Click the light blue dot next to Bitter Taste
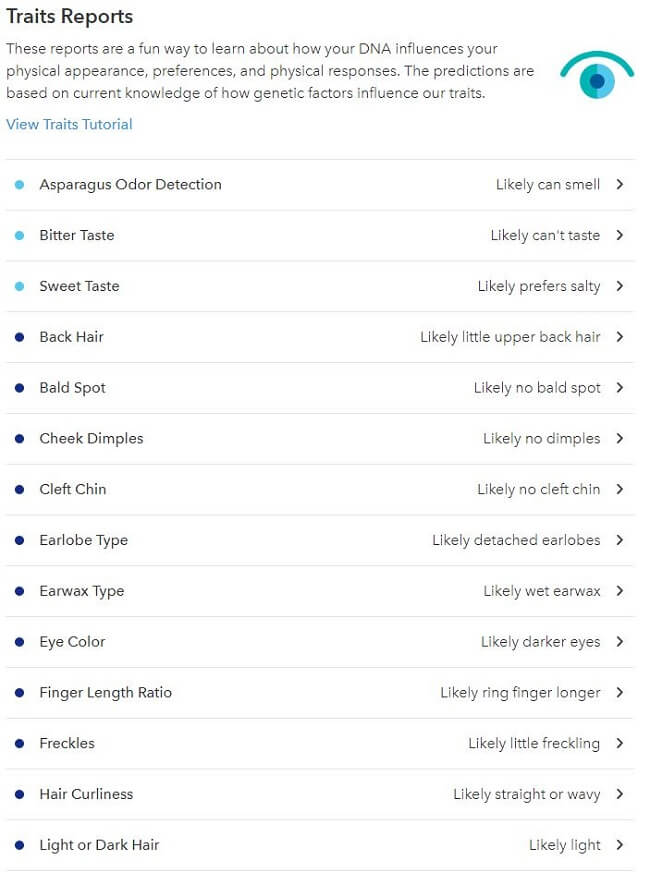Viewport: 650px width, 872px height. click(19, 235)
